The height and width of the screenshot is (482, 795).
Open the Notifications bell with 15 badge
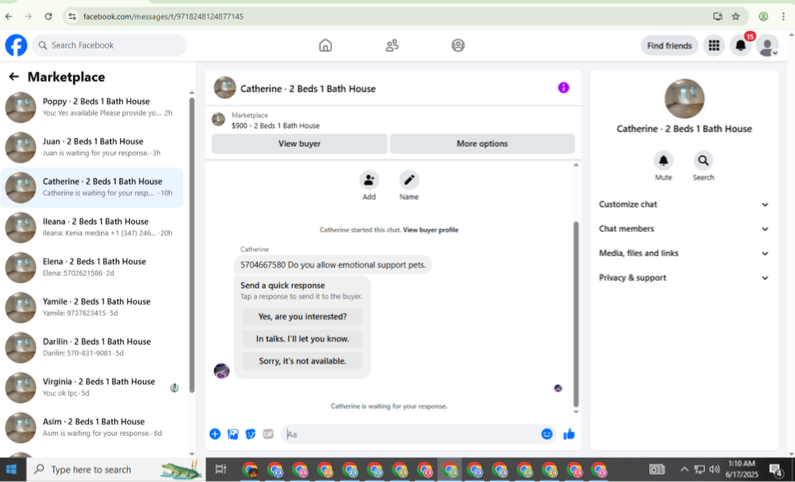(x=741, y=46)
